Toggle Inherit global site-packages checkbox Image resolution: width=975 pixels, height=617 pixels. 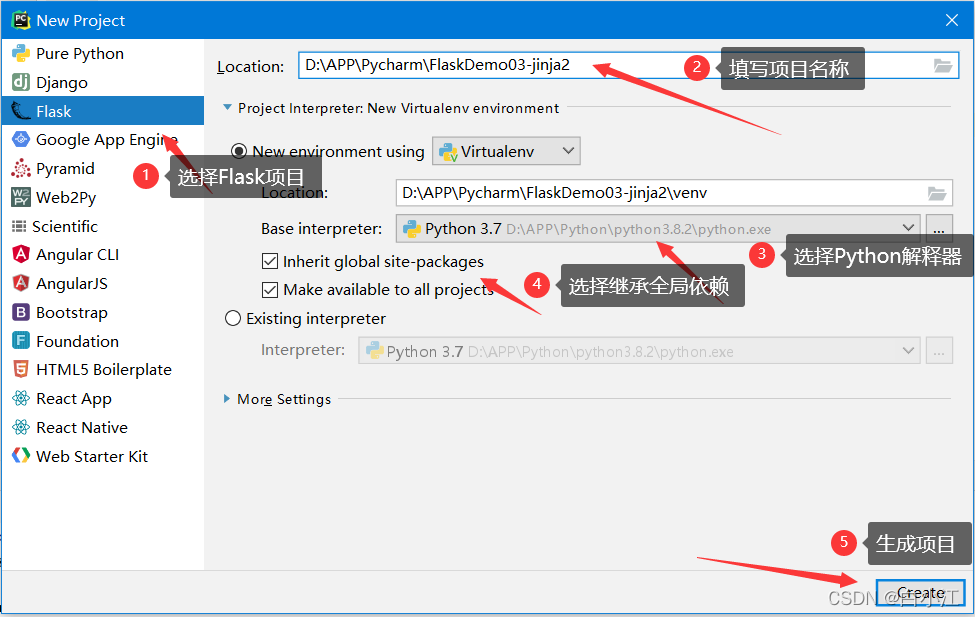click(270, 261)
